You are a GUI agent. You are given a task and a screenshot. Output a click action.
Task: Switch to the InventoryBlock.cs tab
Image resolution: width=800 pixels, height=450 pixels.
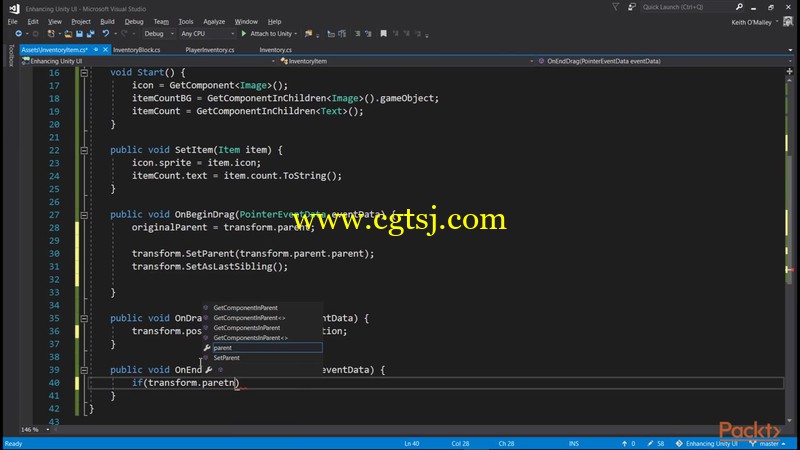pyautogui.click(x=136, y=50)
